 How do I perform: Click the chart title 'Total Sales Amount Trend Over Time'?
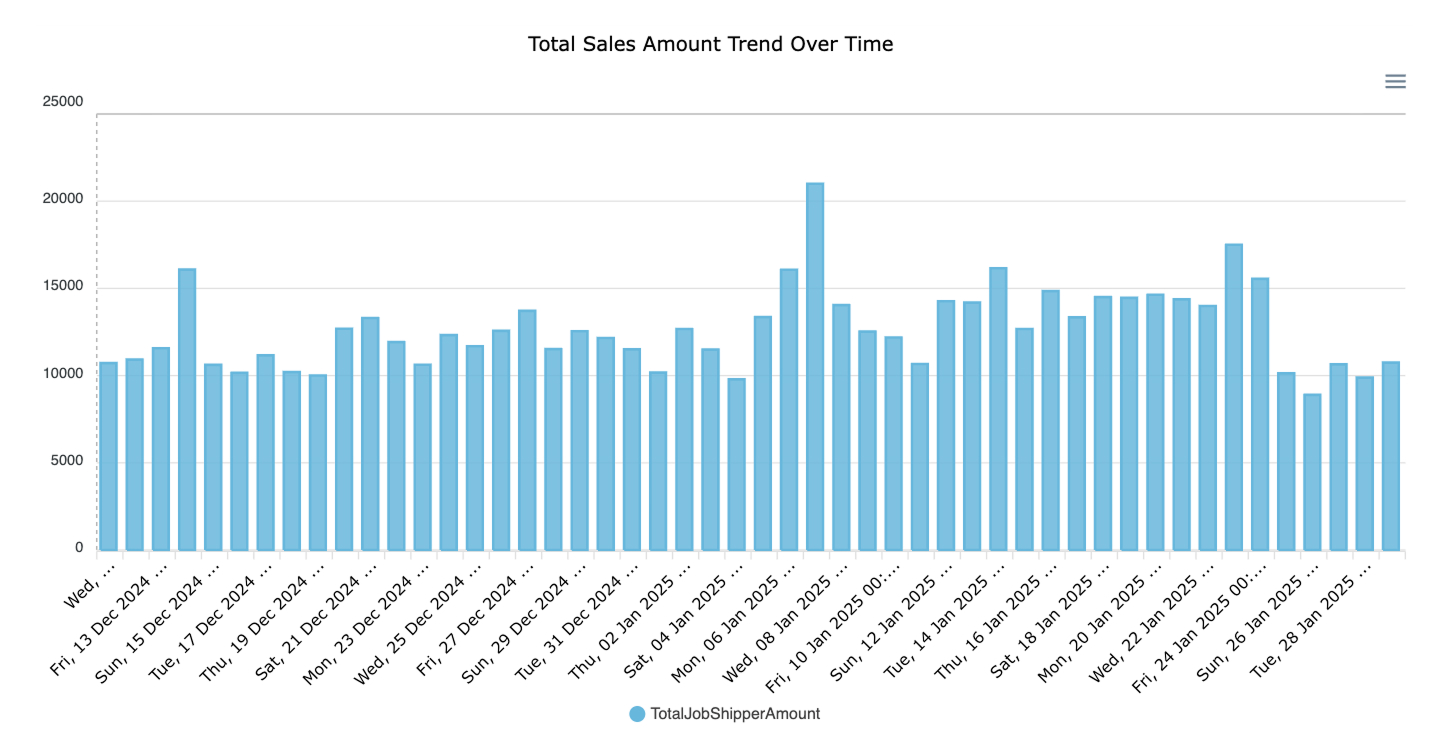[x=710, y=44]
